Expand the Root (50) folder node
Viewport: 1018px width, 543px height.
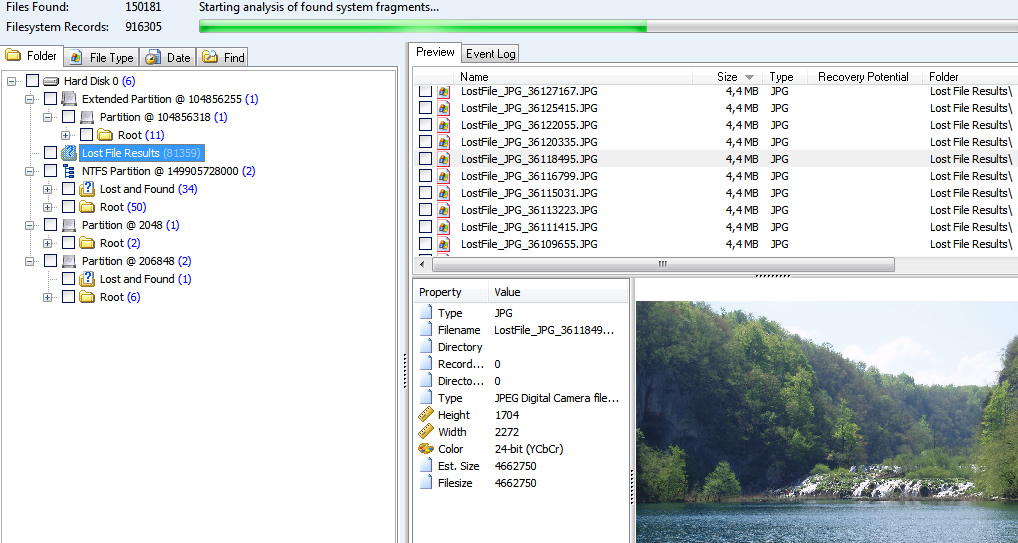(48, 207)
